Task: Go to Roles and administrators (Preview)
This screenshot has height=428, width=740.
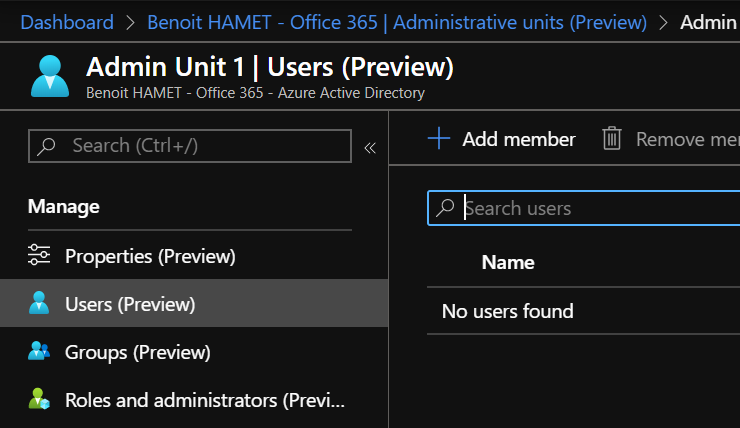Action: click(204, 400)
